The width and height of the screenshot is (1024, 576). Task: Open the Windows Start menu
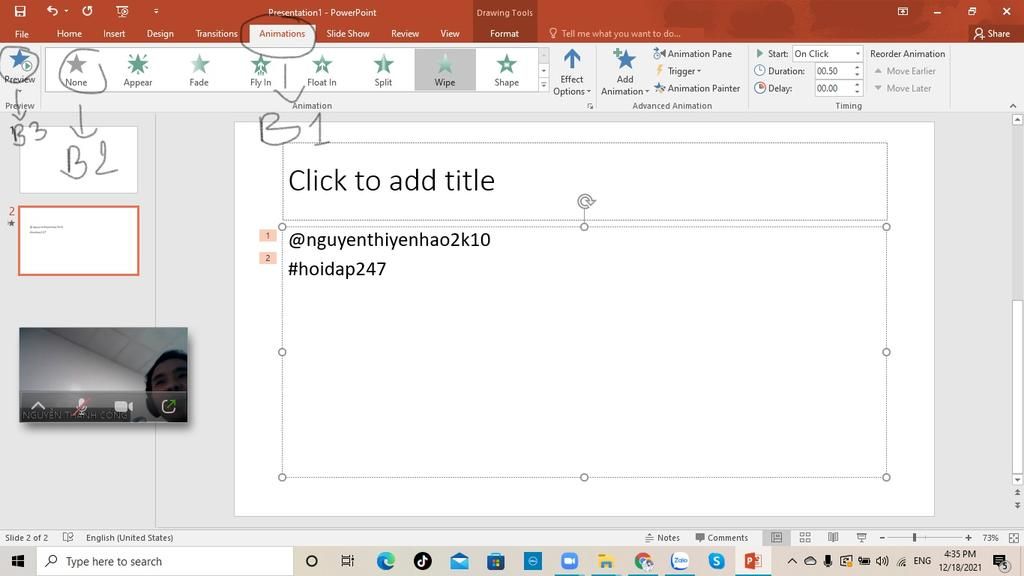point(18,561)
